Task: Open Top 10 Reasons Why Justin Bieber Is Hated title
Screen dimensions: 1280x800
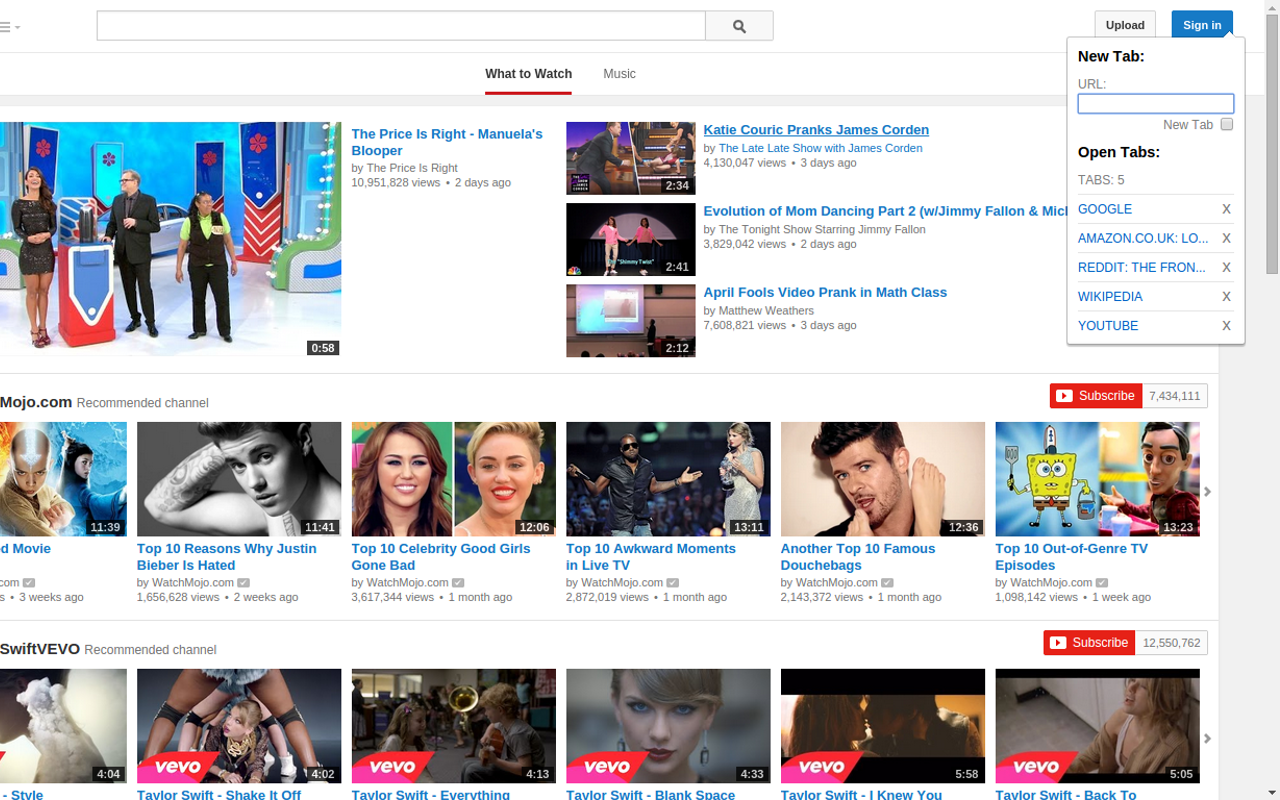Action: pyautogui.click(x=227, y=557)
